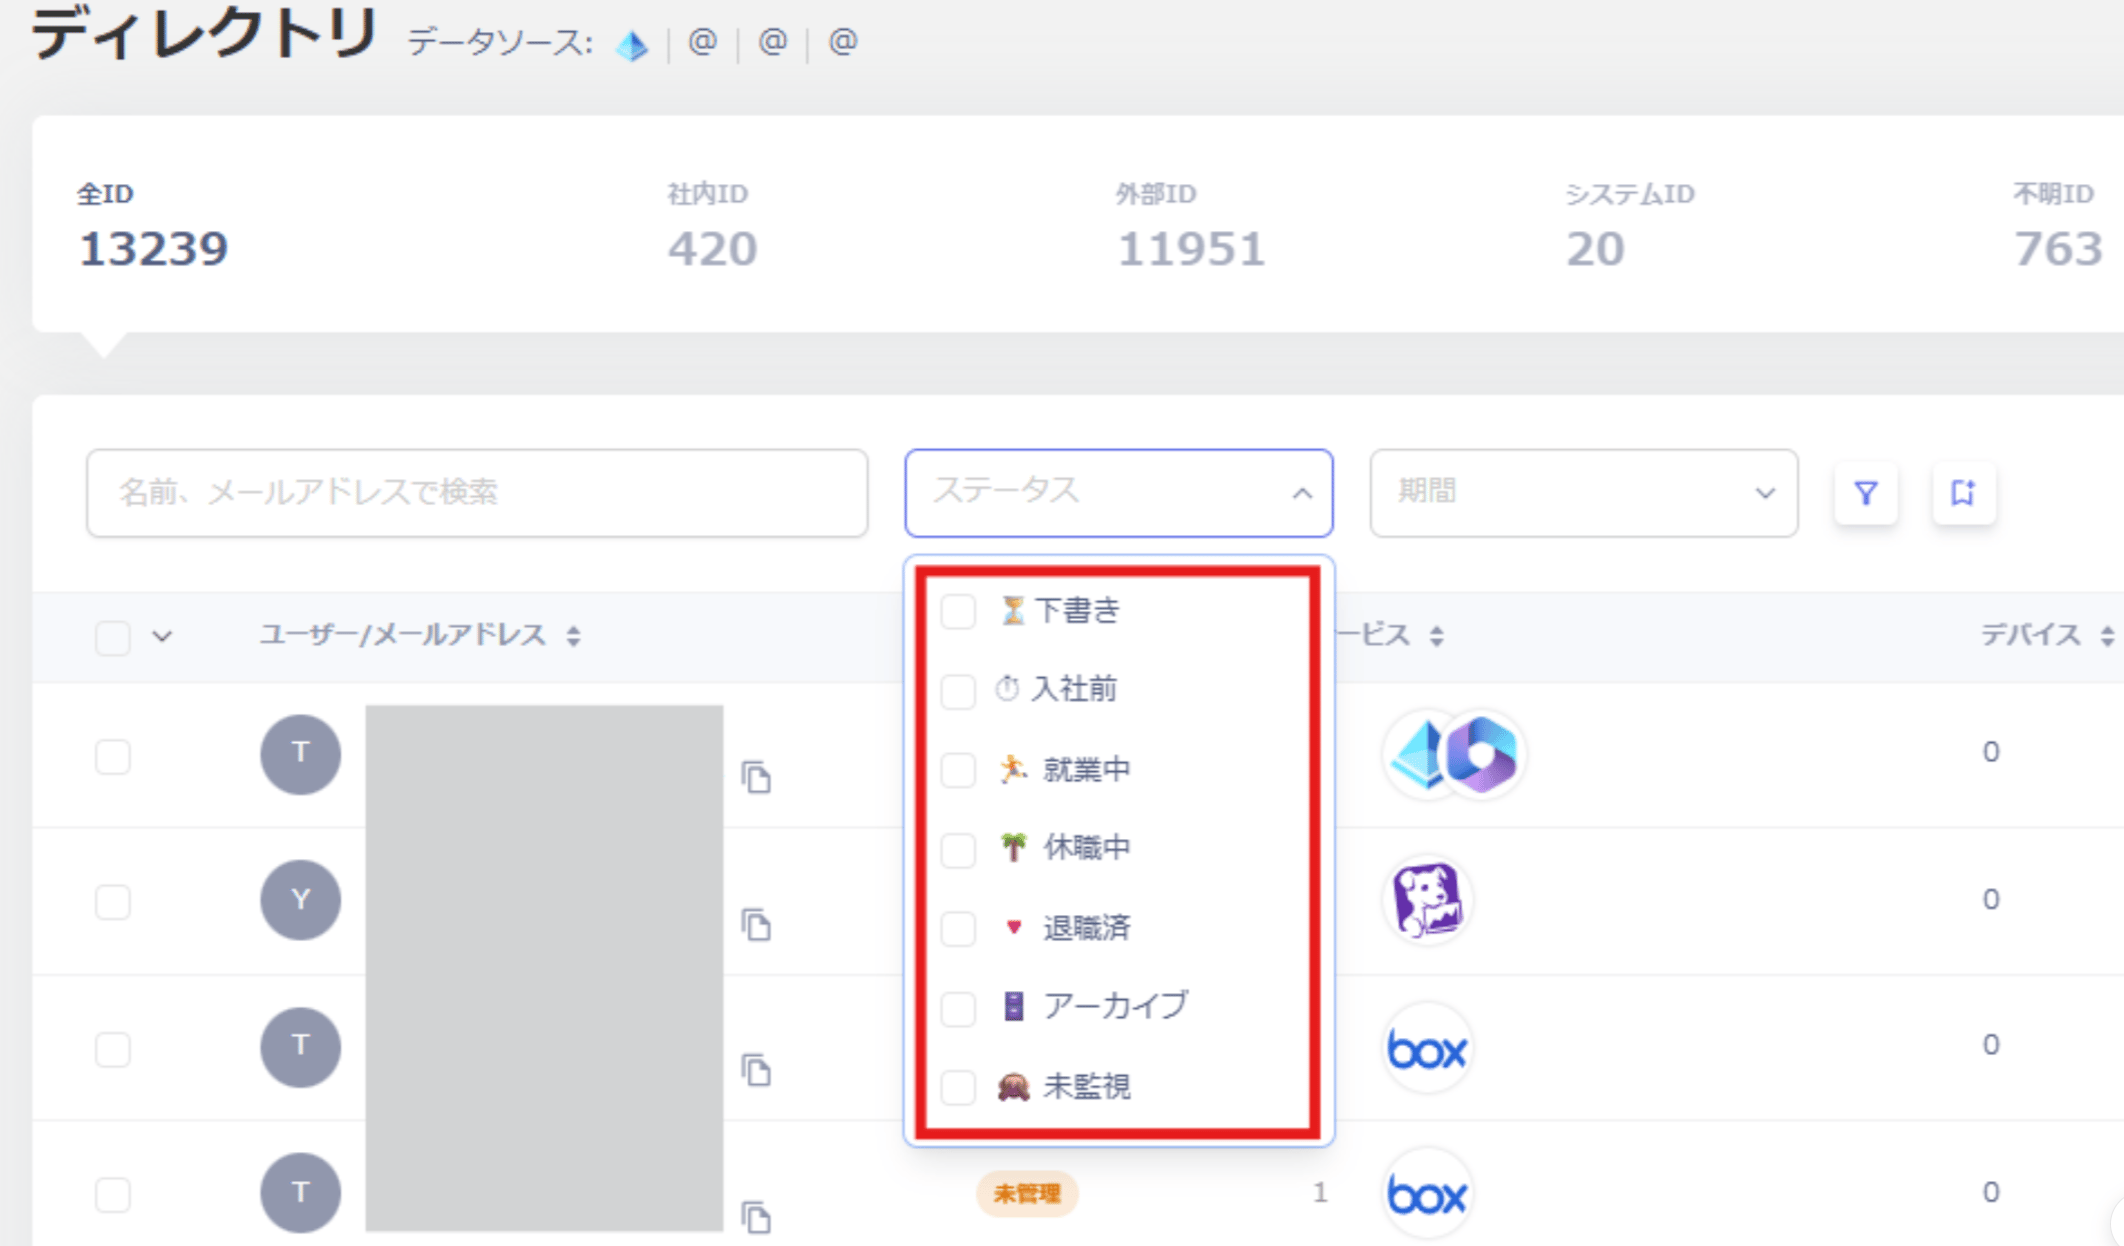This screenshot has height=1246, width=2124.
Task: Select first T user row checkbox
Action: pos(113,756)
